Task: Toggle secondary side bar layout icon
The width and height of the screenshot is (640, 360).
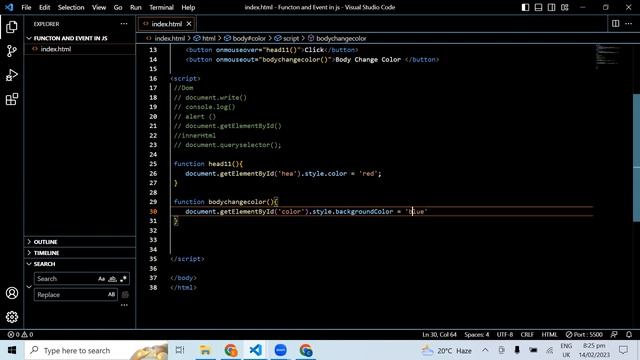Action: pos(551,7)
